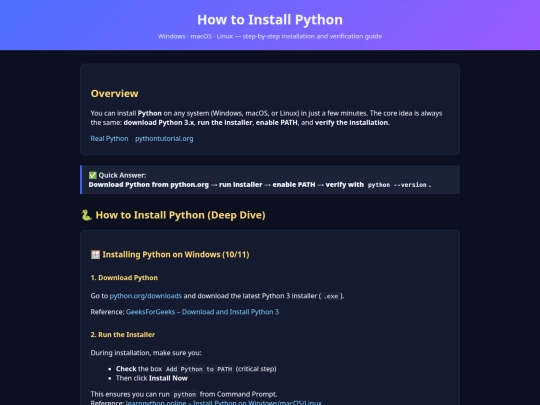
Task: Click the 'Quick Answer:' label
Action: click(122, 175)
